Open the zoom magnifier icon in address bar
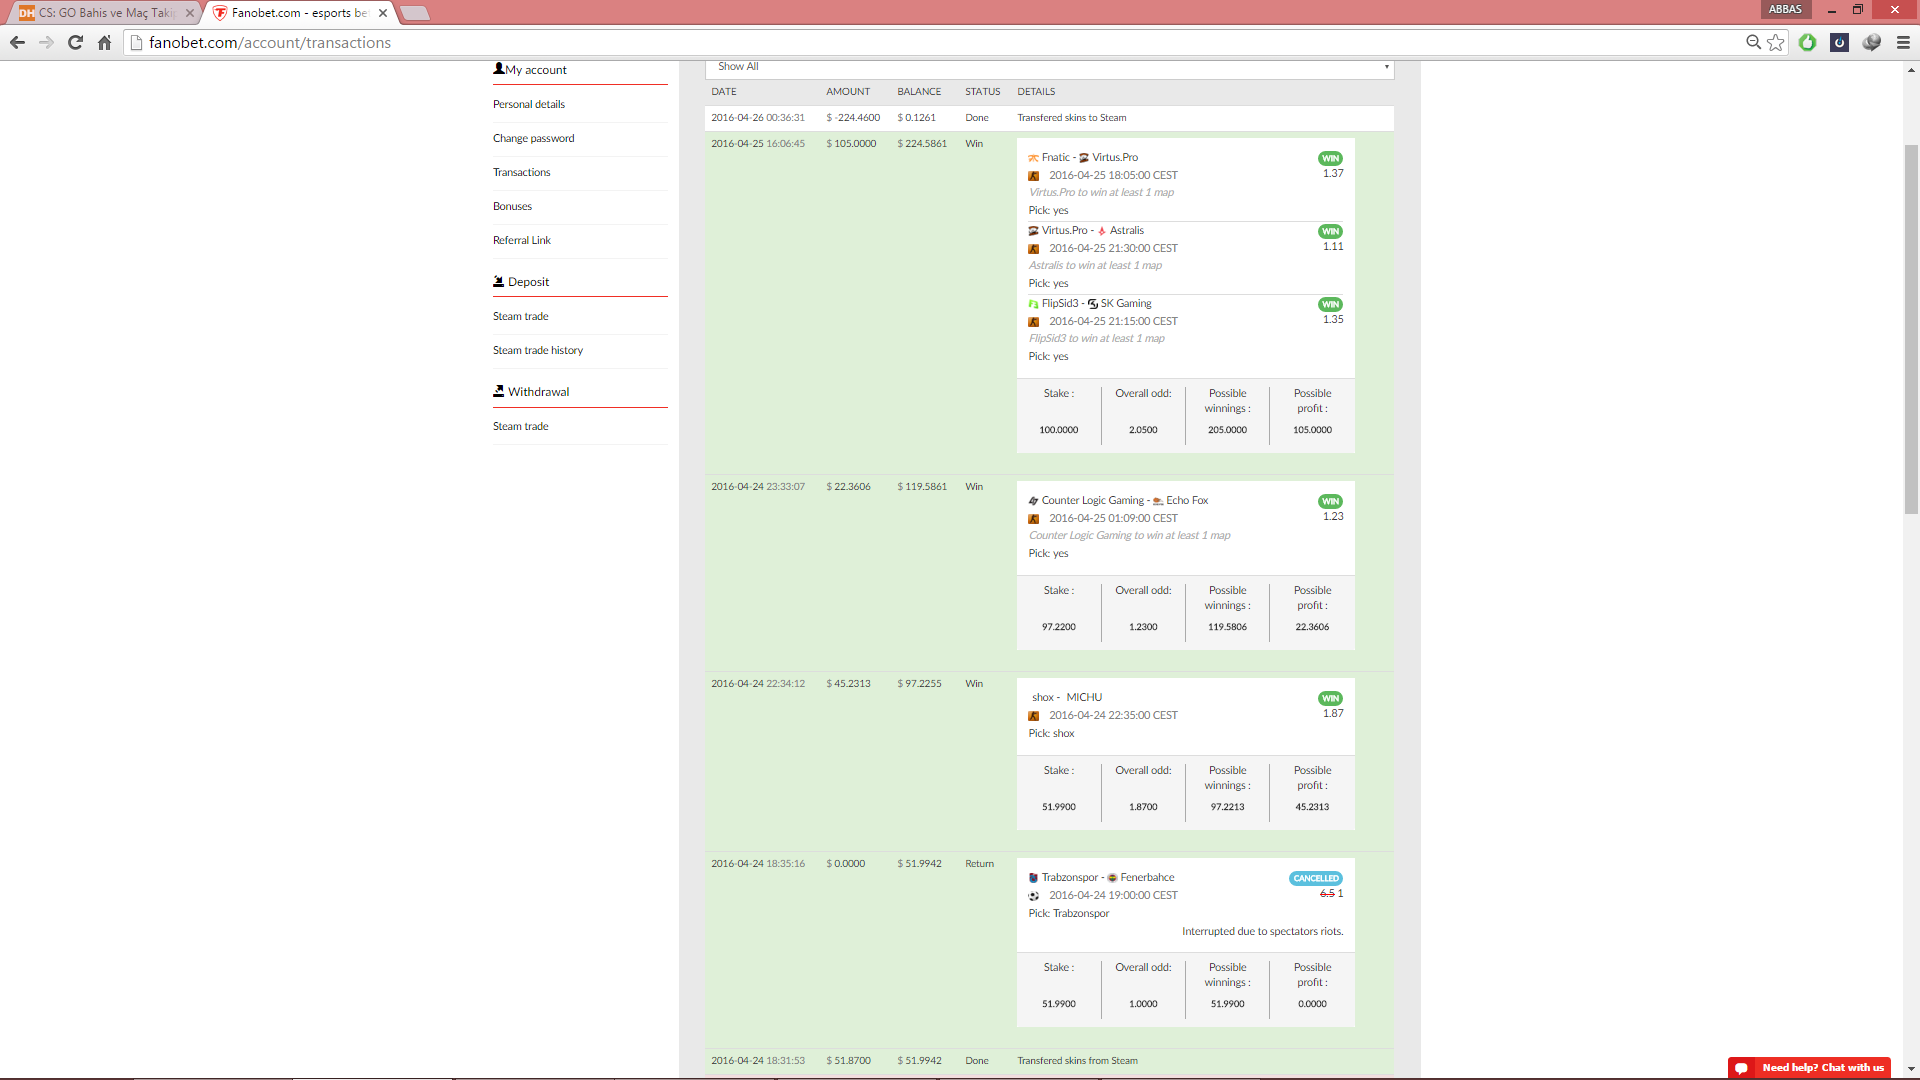The width and height of the screenshot is (1920, 1080). coord(1753,42)
